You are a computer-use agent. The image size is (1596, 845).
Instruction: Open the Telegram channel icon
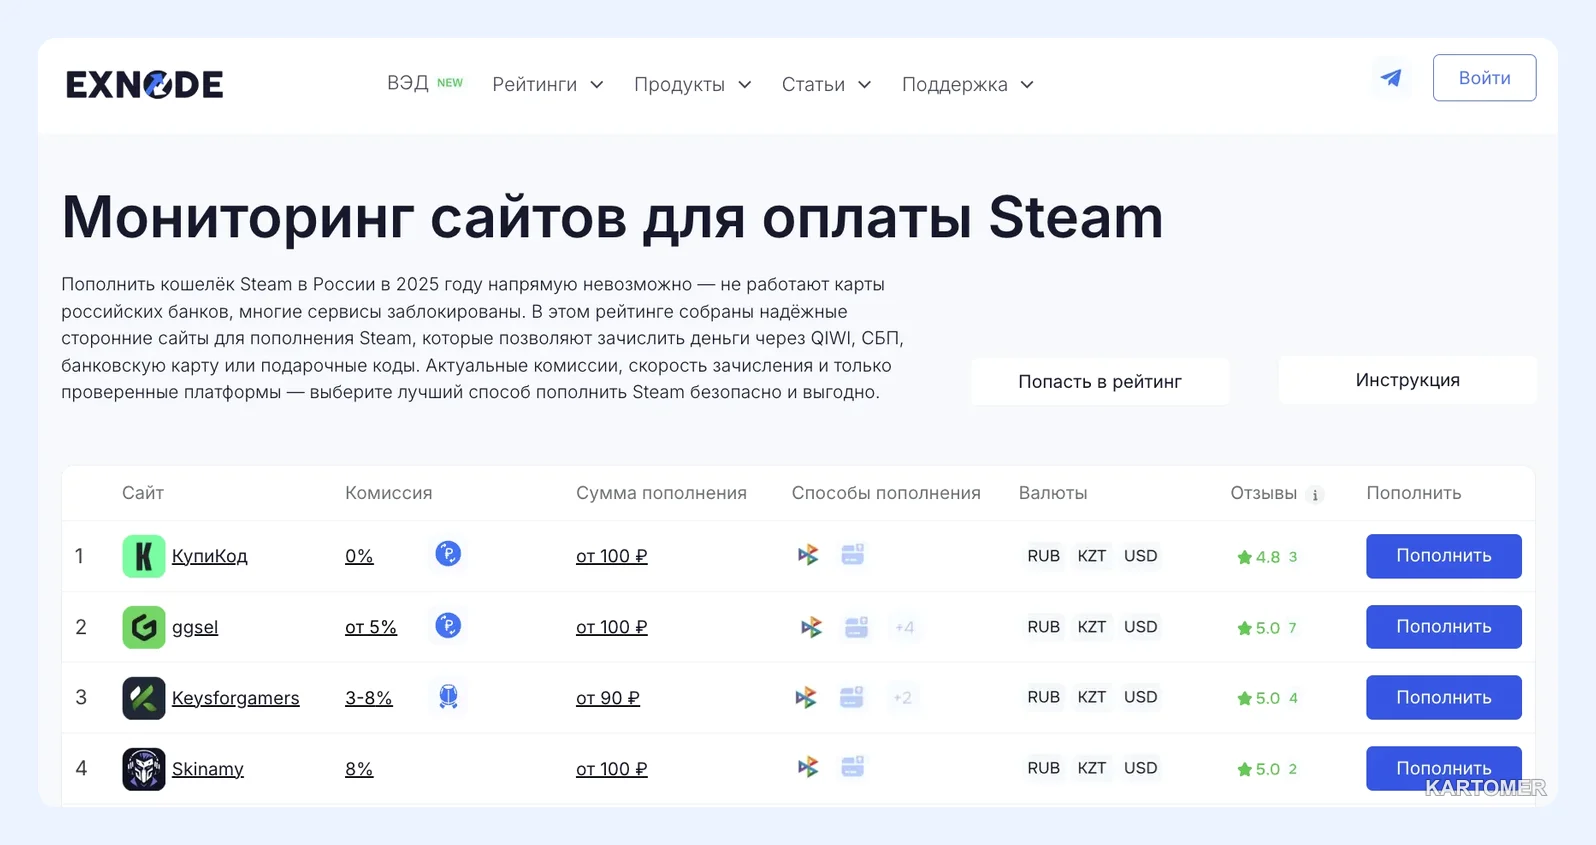tap(1391, 78)
